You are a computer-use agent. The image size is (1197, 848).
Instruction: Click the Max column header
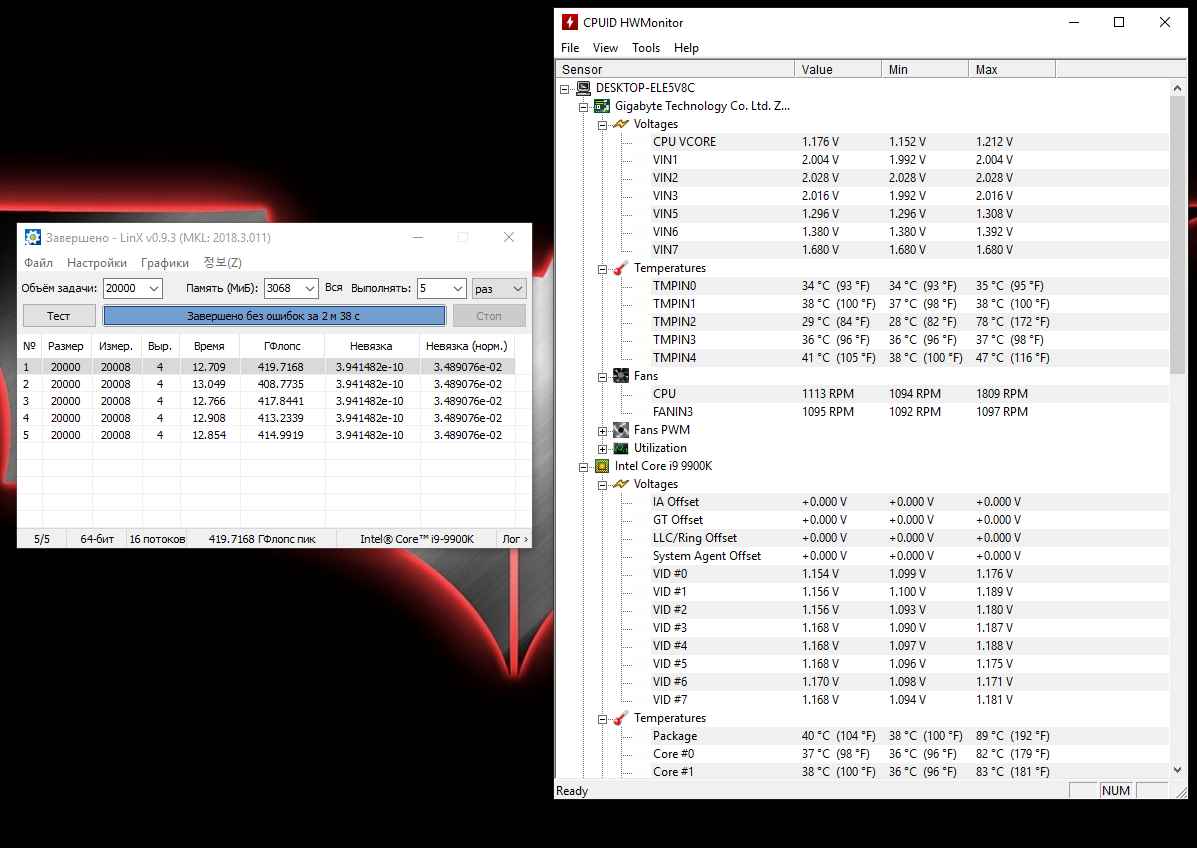1012,69
